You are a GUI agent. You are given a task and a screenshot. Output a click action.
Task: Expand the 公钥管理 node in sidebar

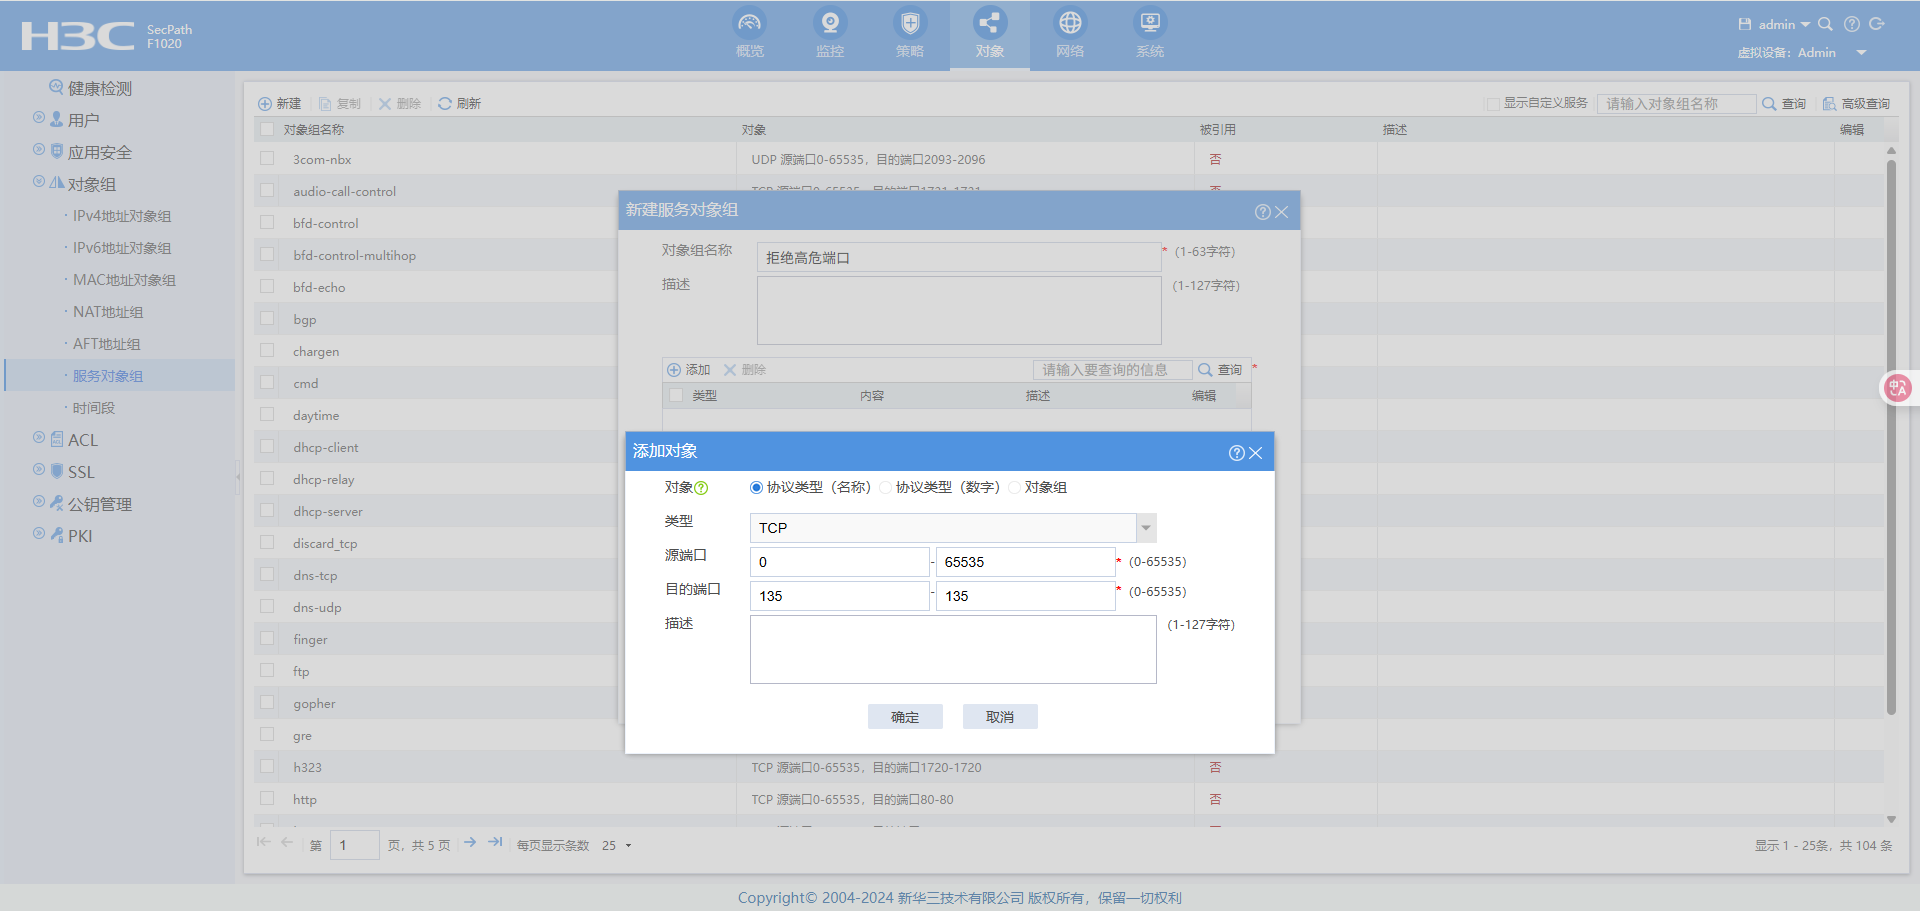(x=39, y=502)
